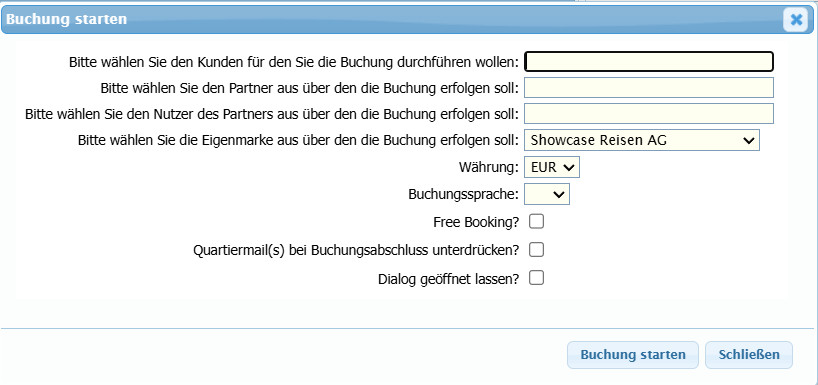The height and width of the screenshot is (385, 818).
Task: Click the Buchung starten dialog title
Action: pyautogui.click(x=66, y=19)
